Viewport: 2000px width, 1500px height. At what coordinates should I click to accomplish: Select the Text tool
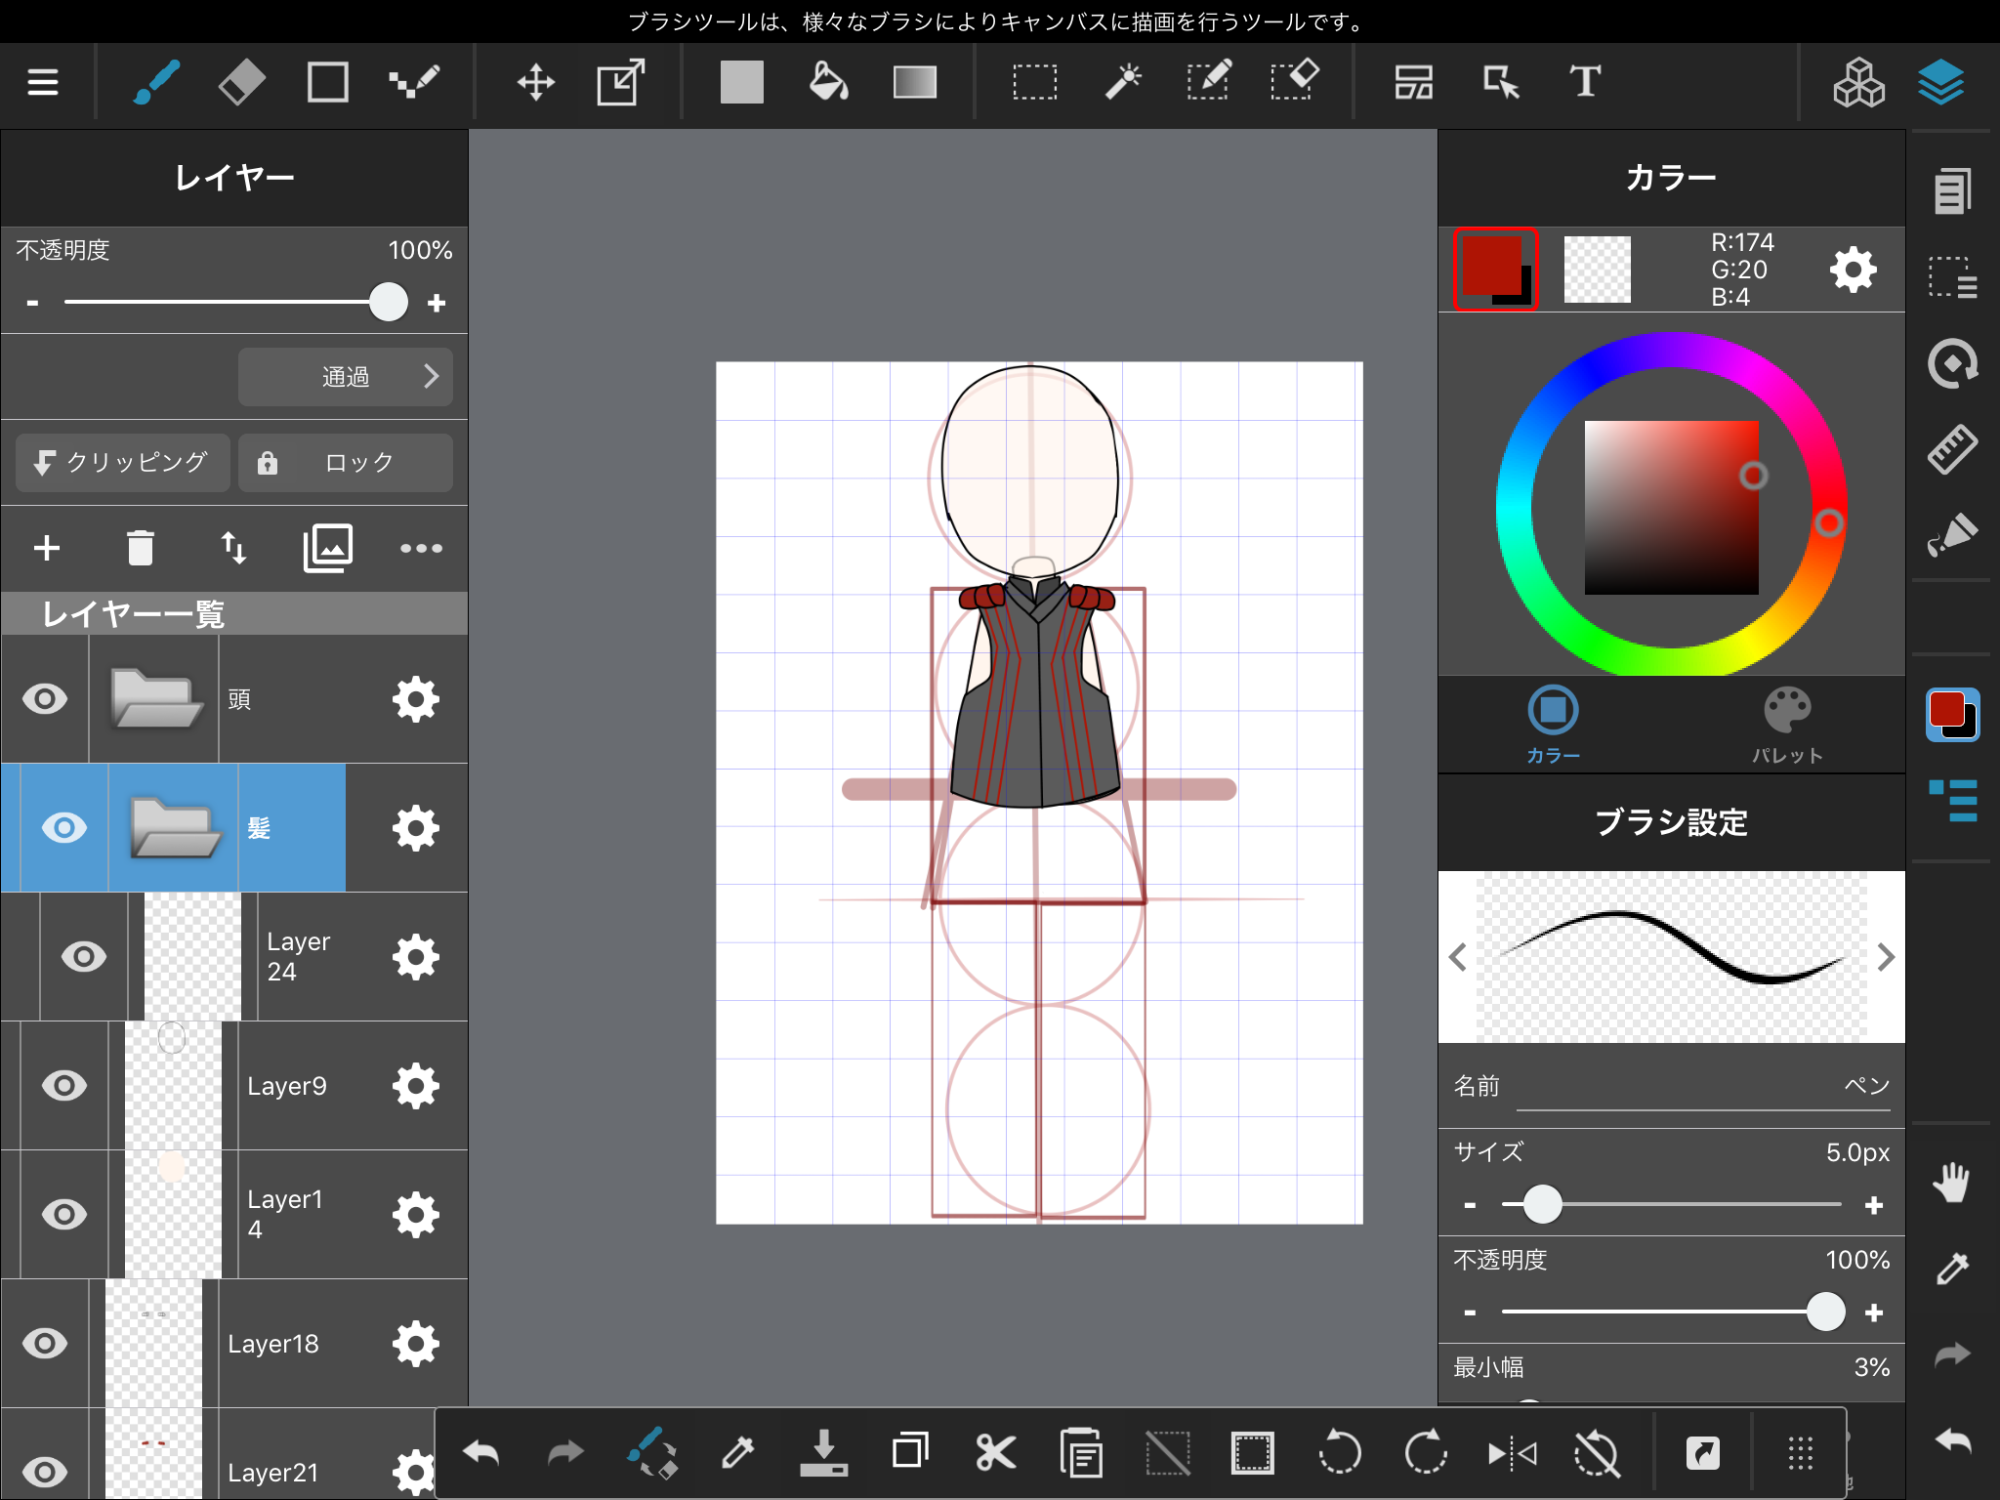click(1584, 82)
